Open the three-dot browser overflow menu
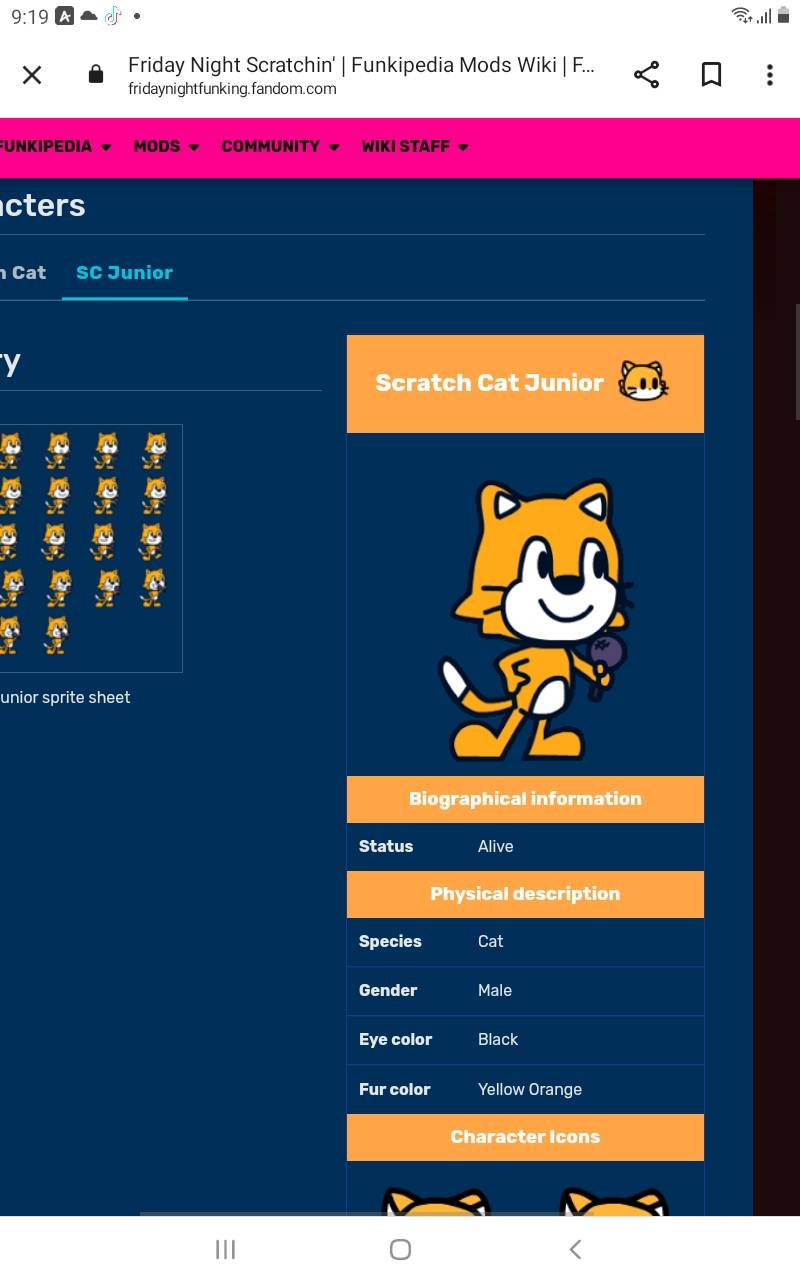 (769, 75)
